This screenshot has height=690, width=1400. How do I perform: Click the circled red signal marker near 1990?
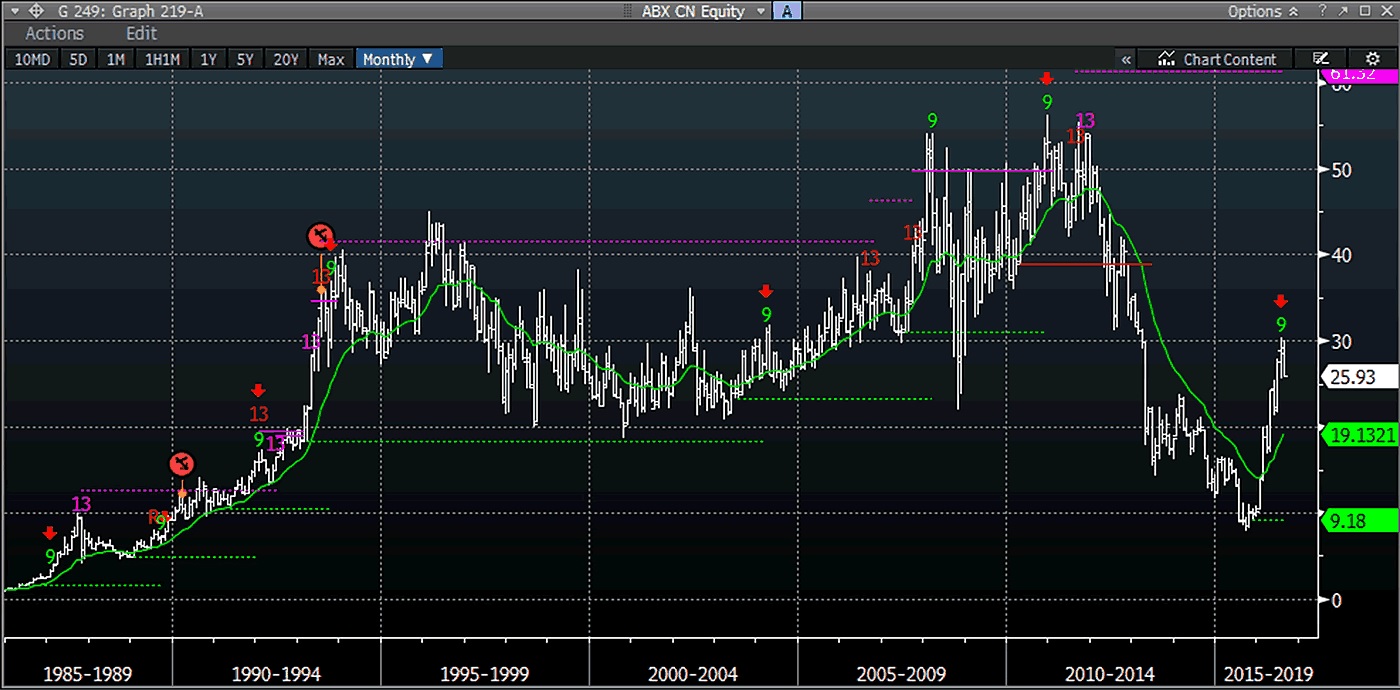(x=182, y=464)
